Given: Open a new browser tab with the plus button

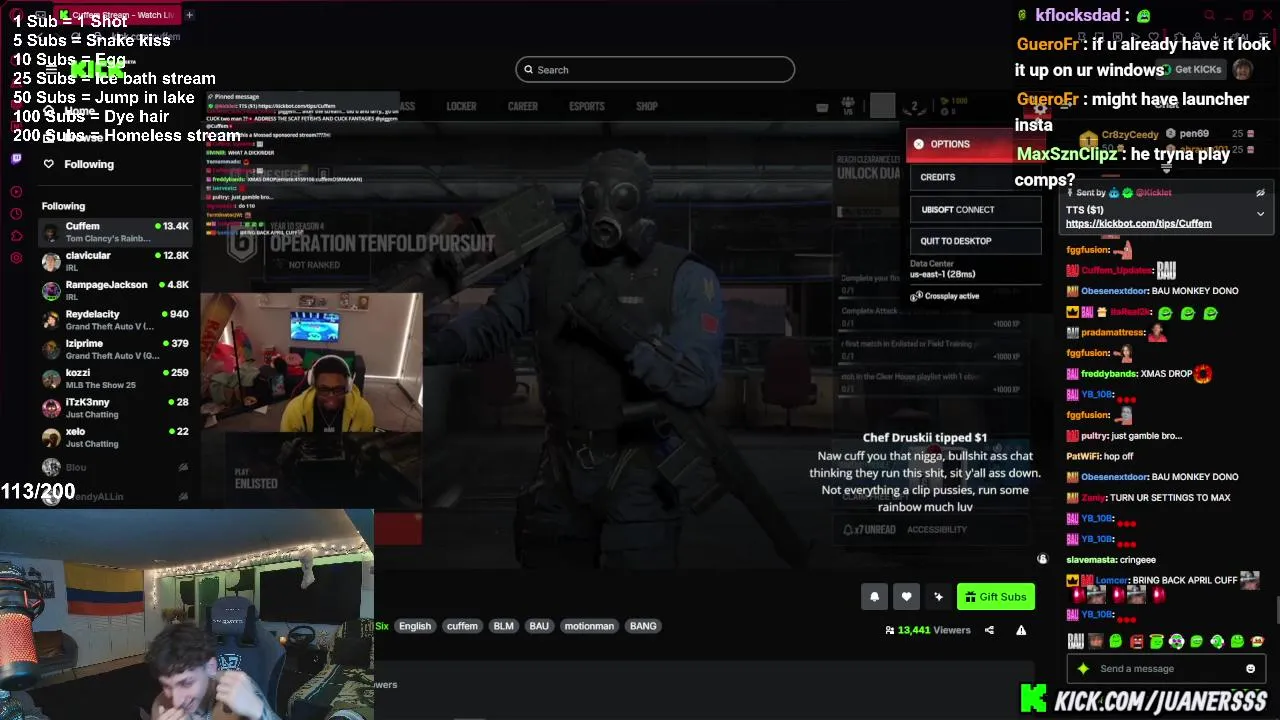Looking at the screenshot, I should click(189, 15).
